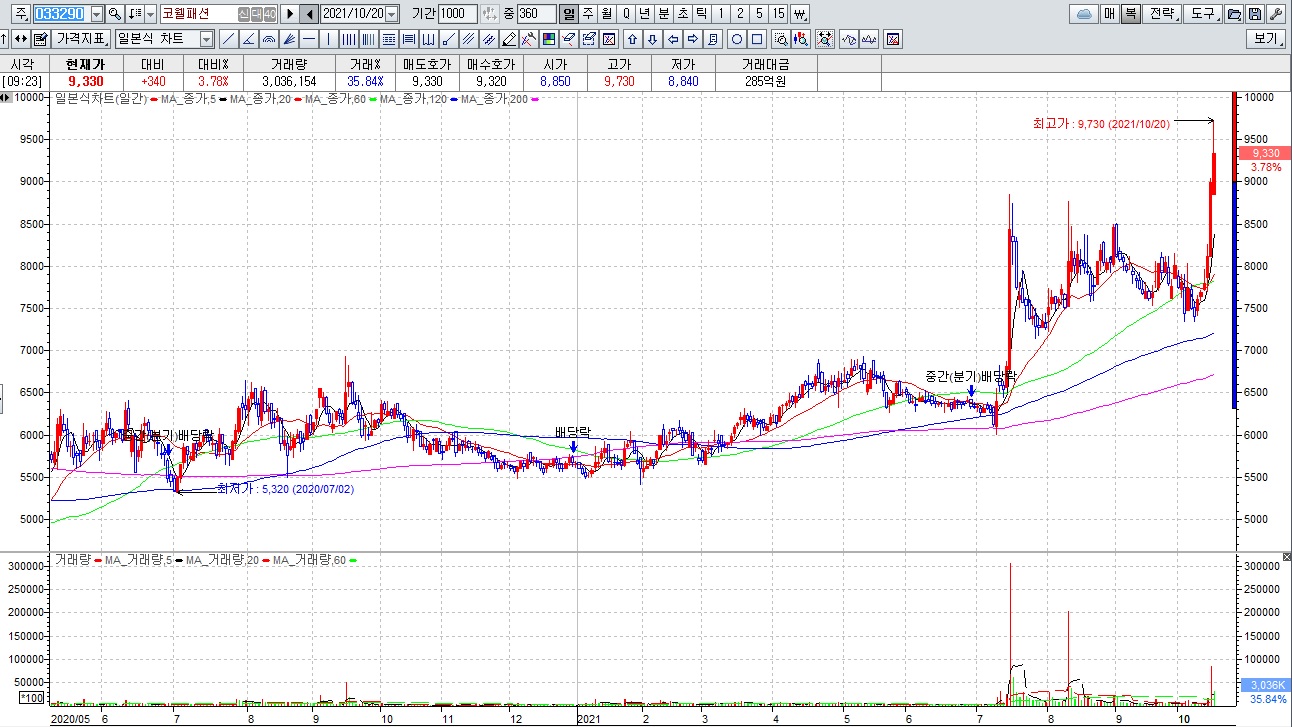Click the down arrow marker tool

click(654, 39)
